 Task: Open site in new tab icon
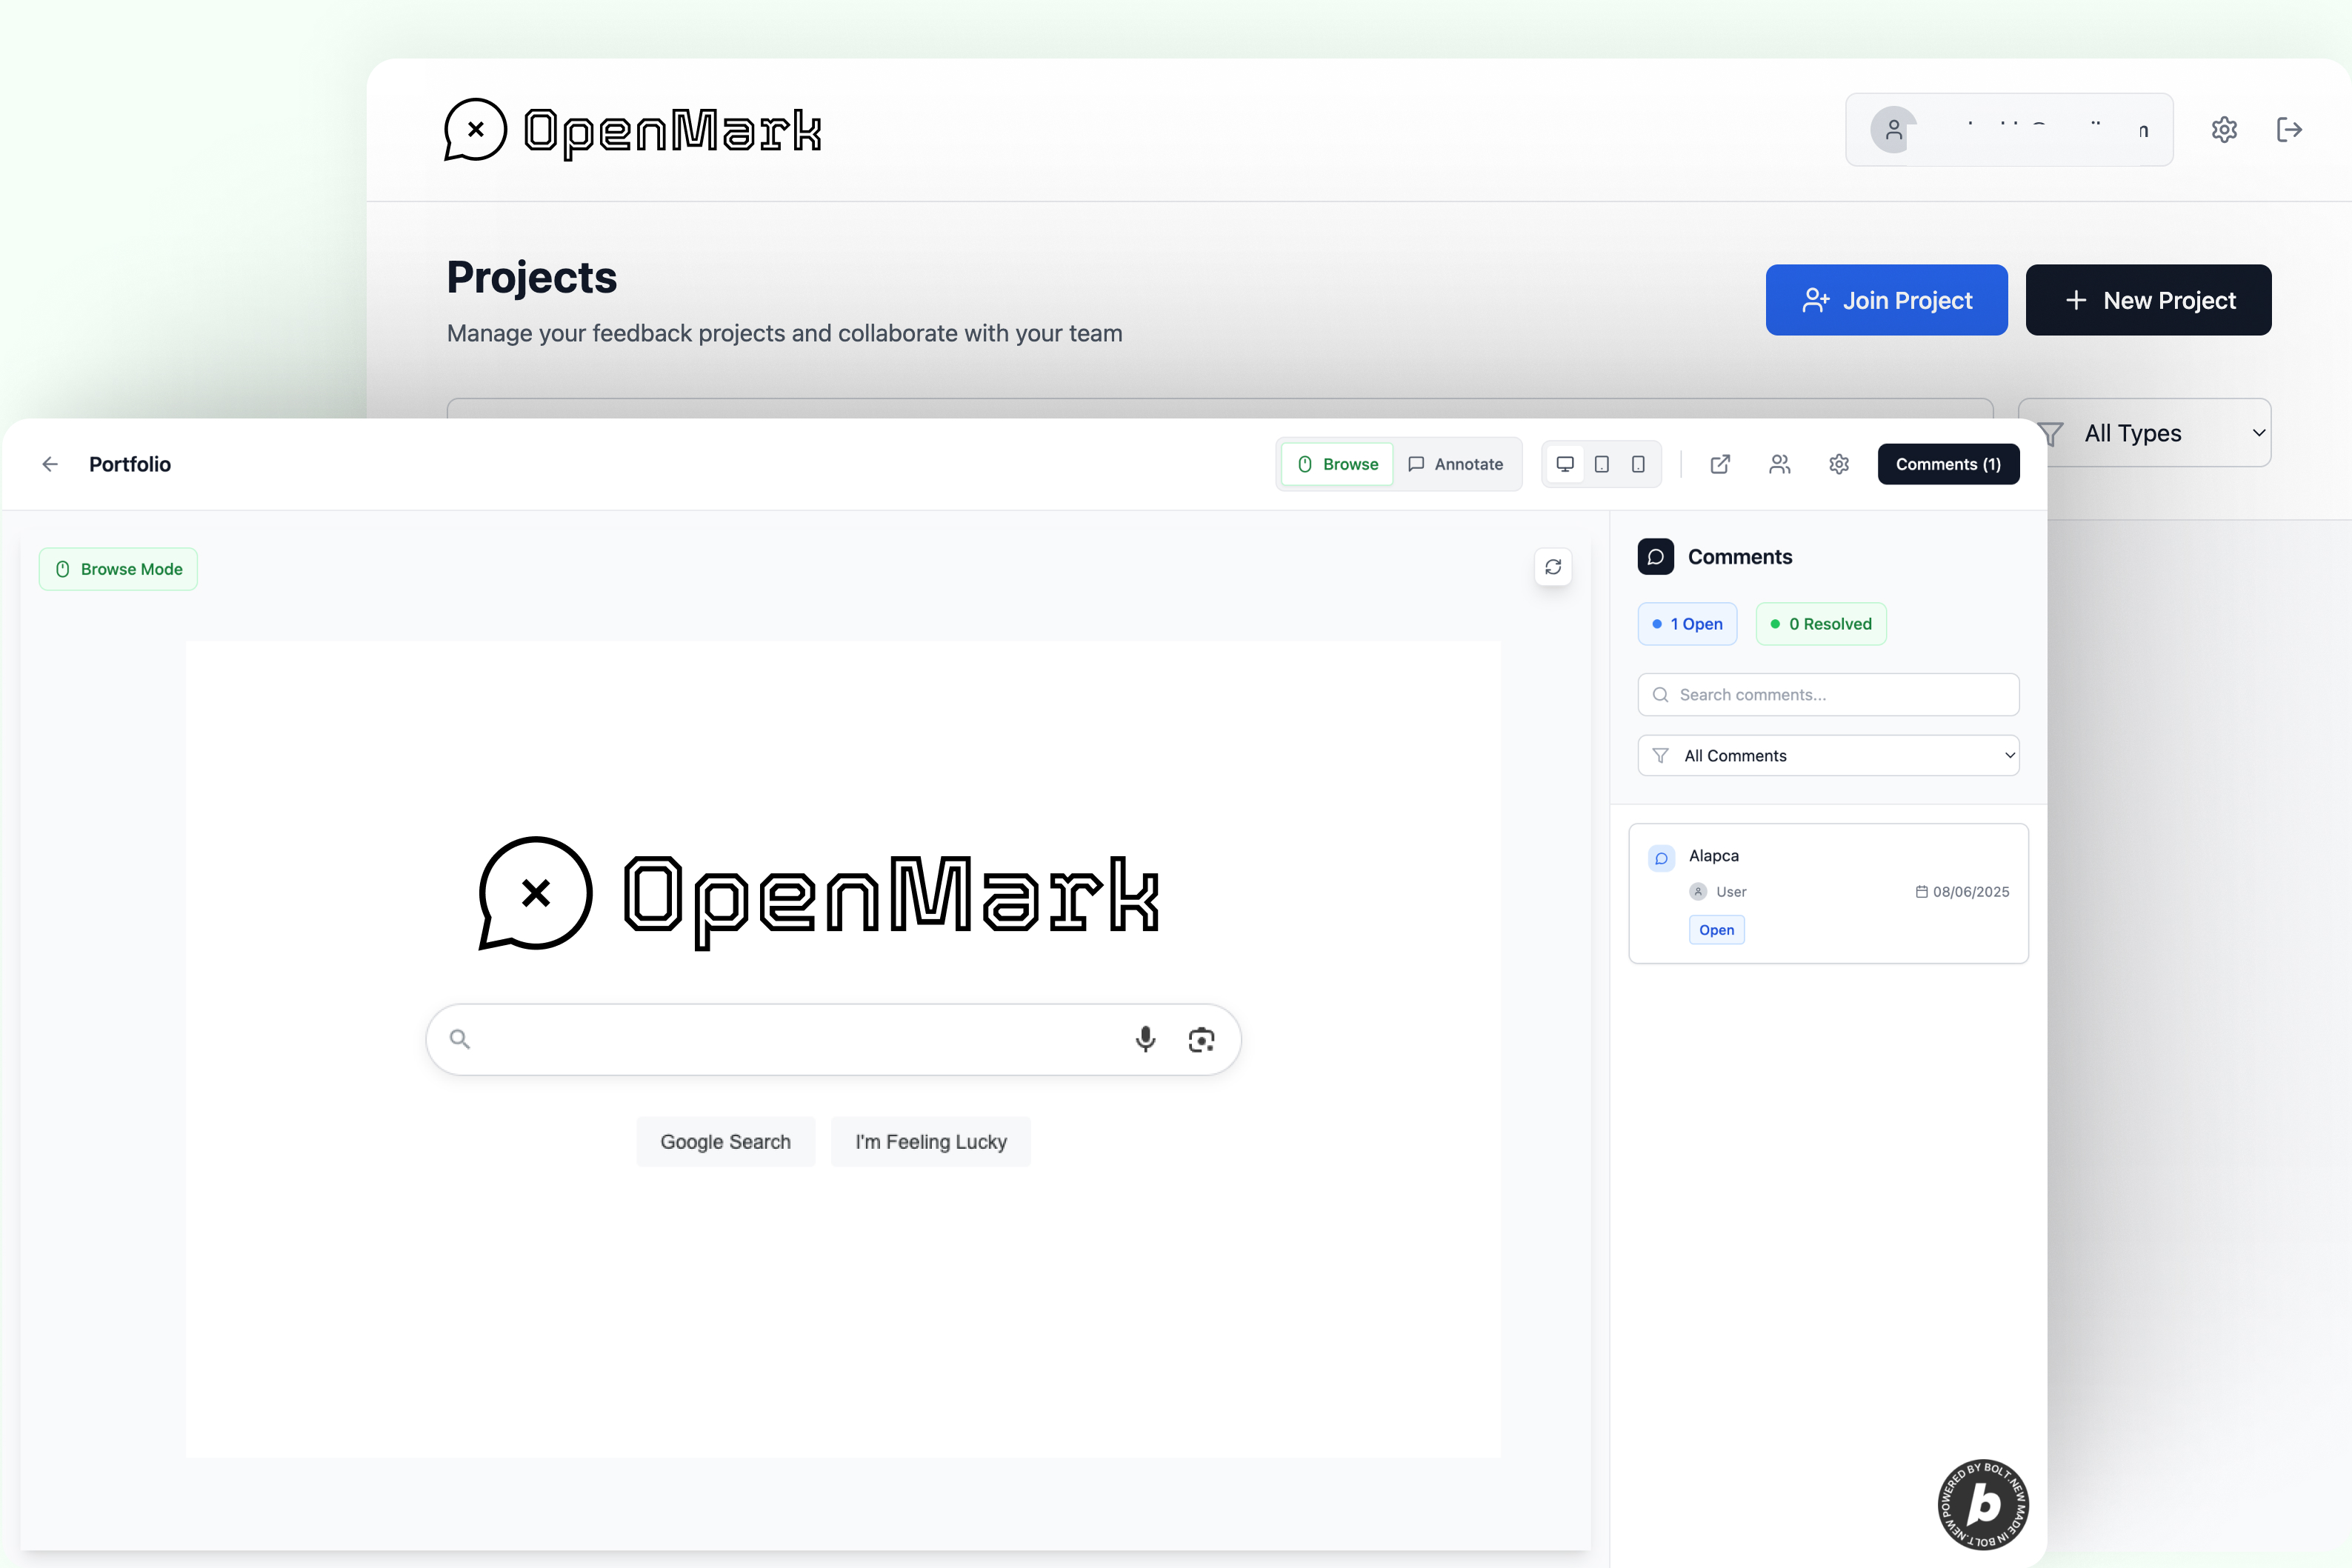pos(1720,464)
